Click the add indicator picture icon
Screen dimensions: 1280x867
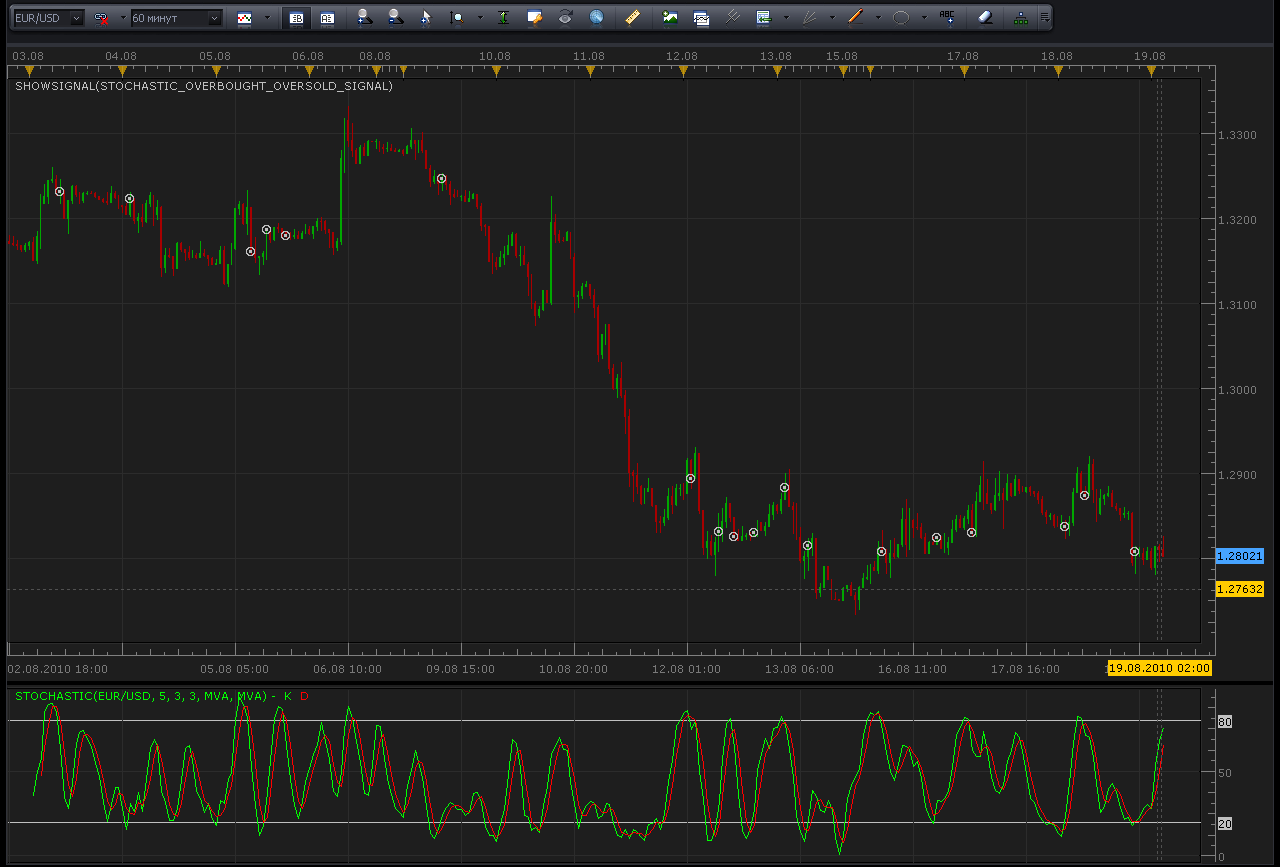click(x=670, y=18)
